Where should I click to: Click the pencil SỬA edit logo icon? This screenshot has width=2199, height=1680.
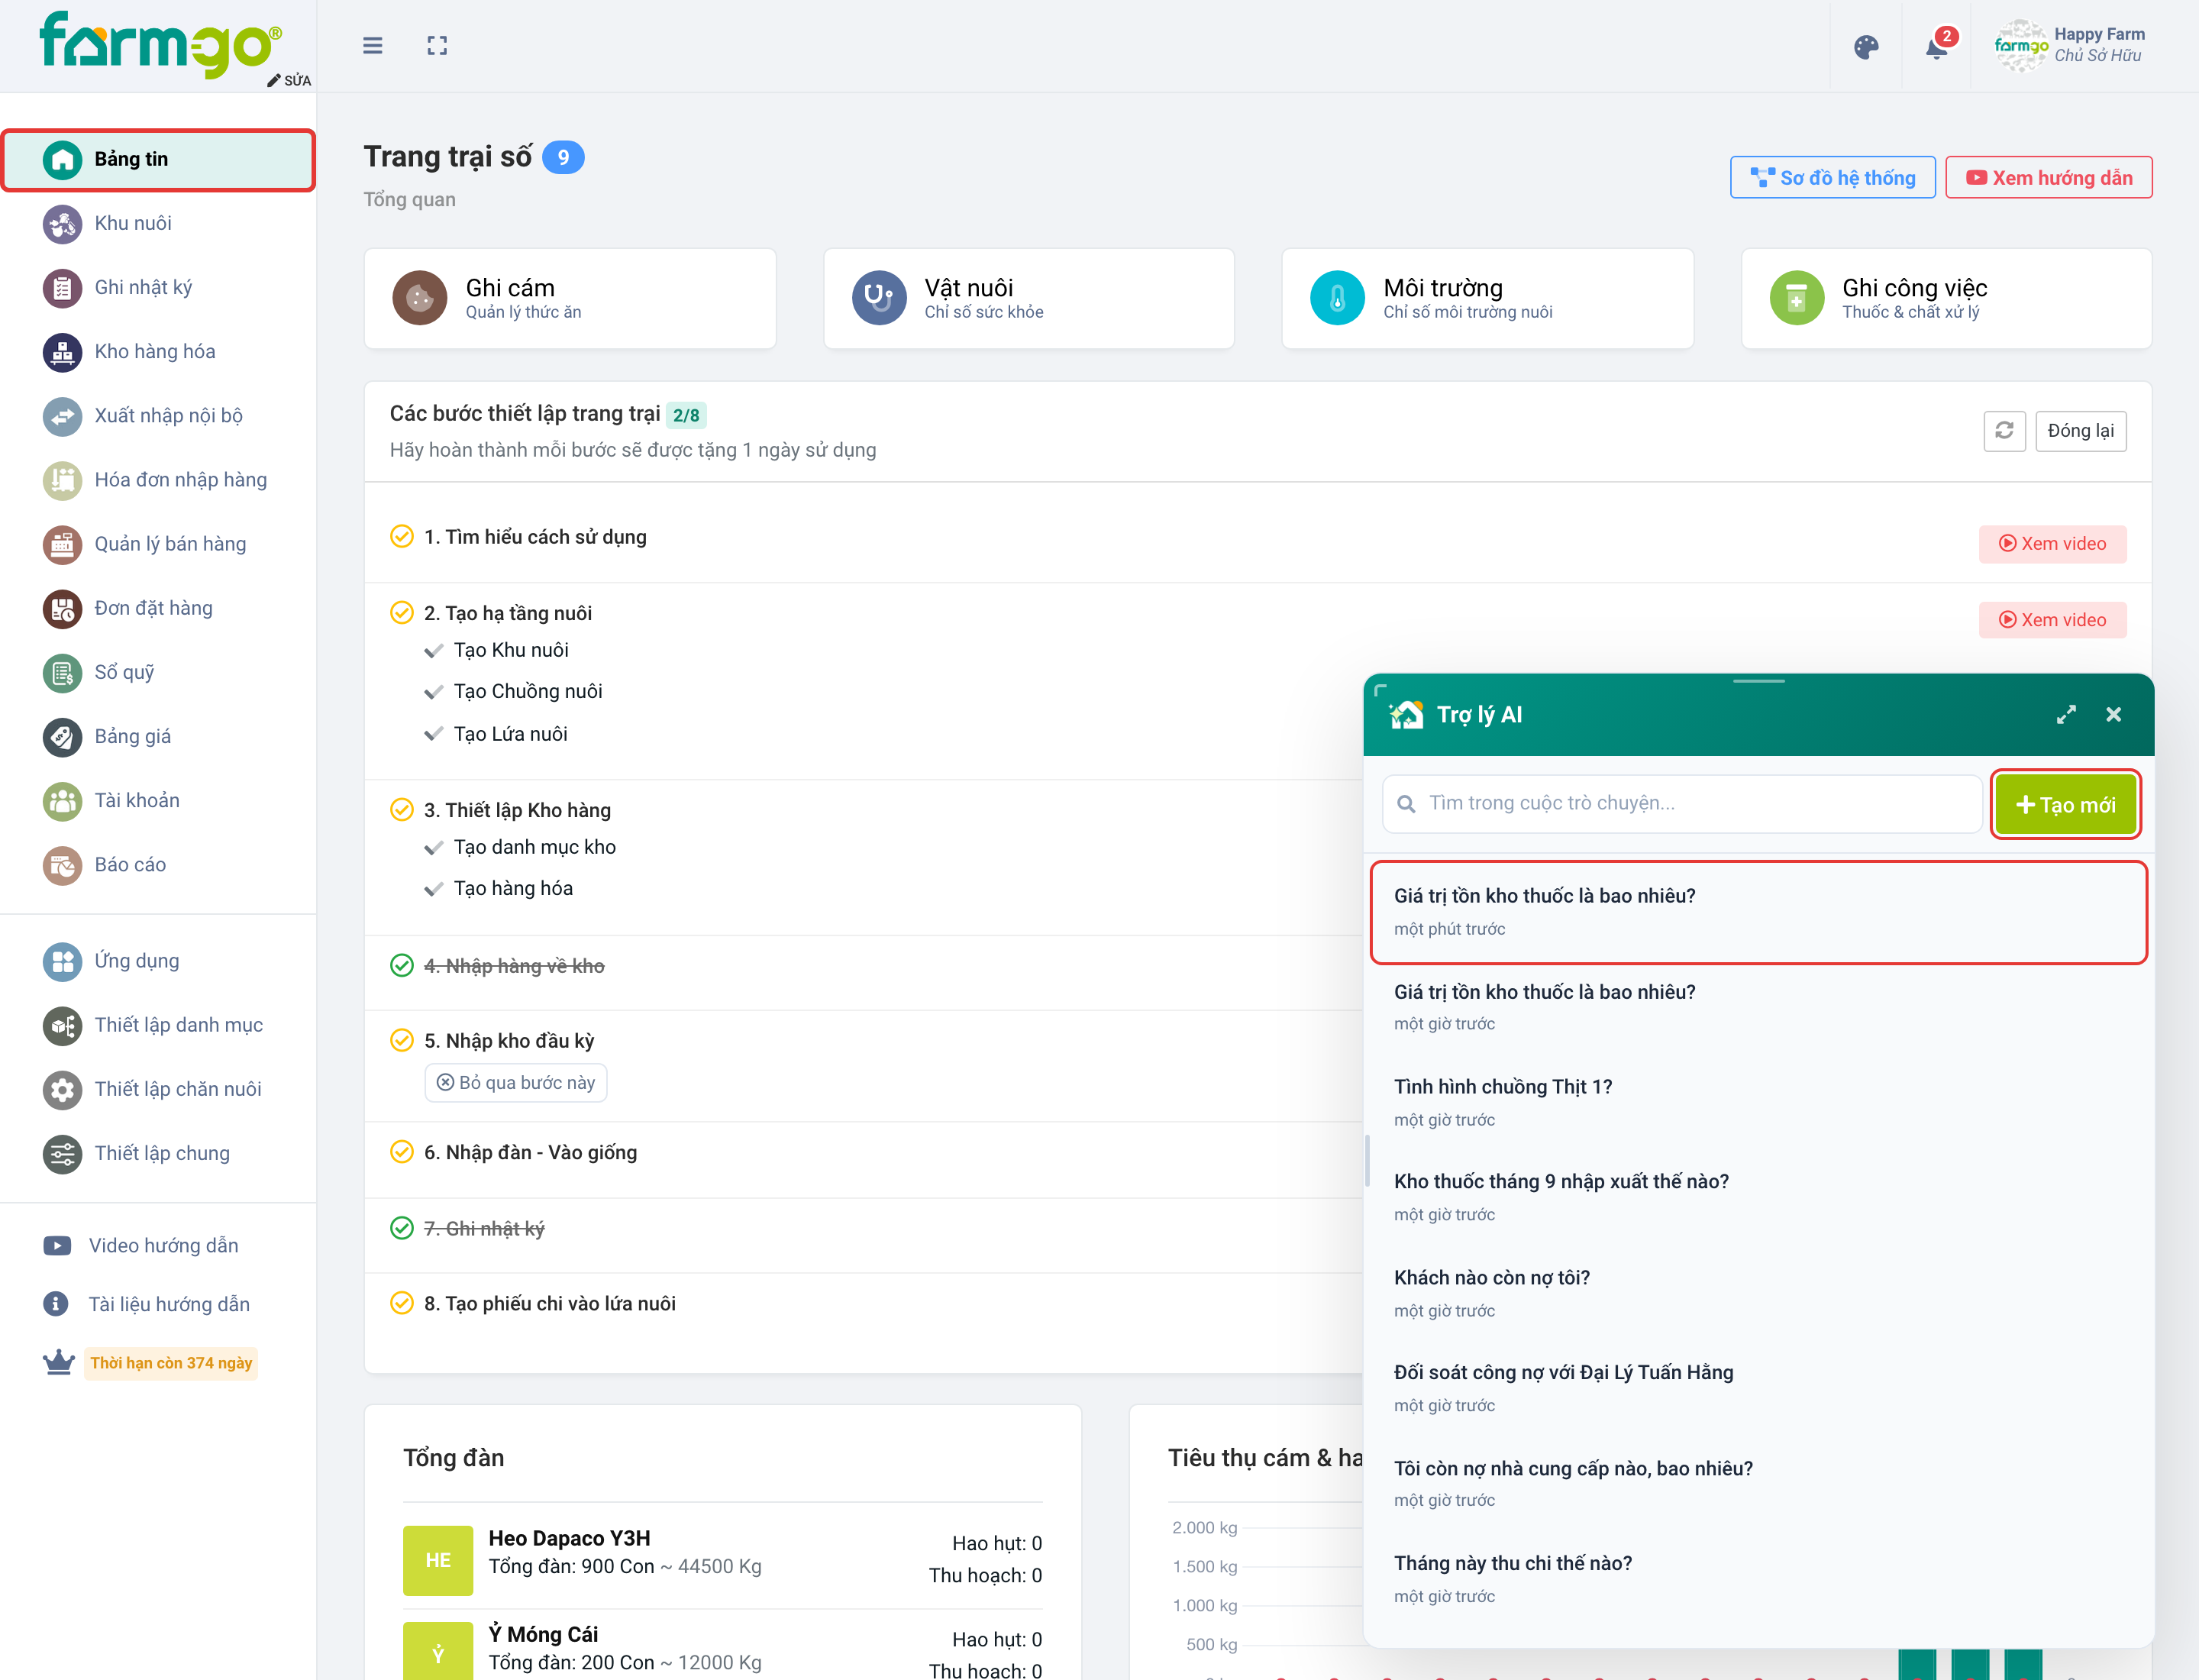pos(289,80)
